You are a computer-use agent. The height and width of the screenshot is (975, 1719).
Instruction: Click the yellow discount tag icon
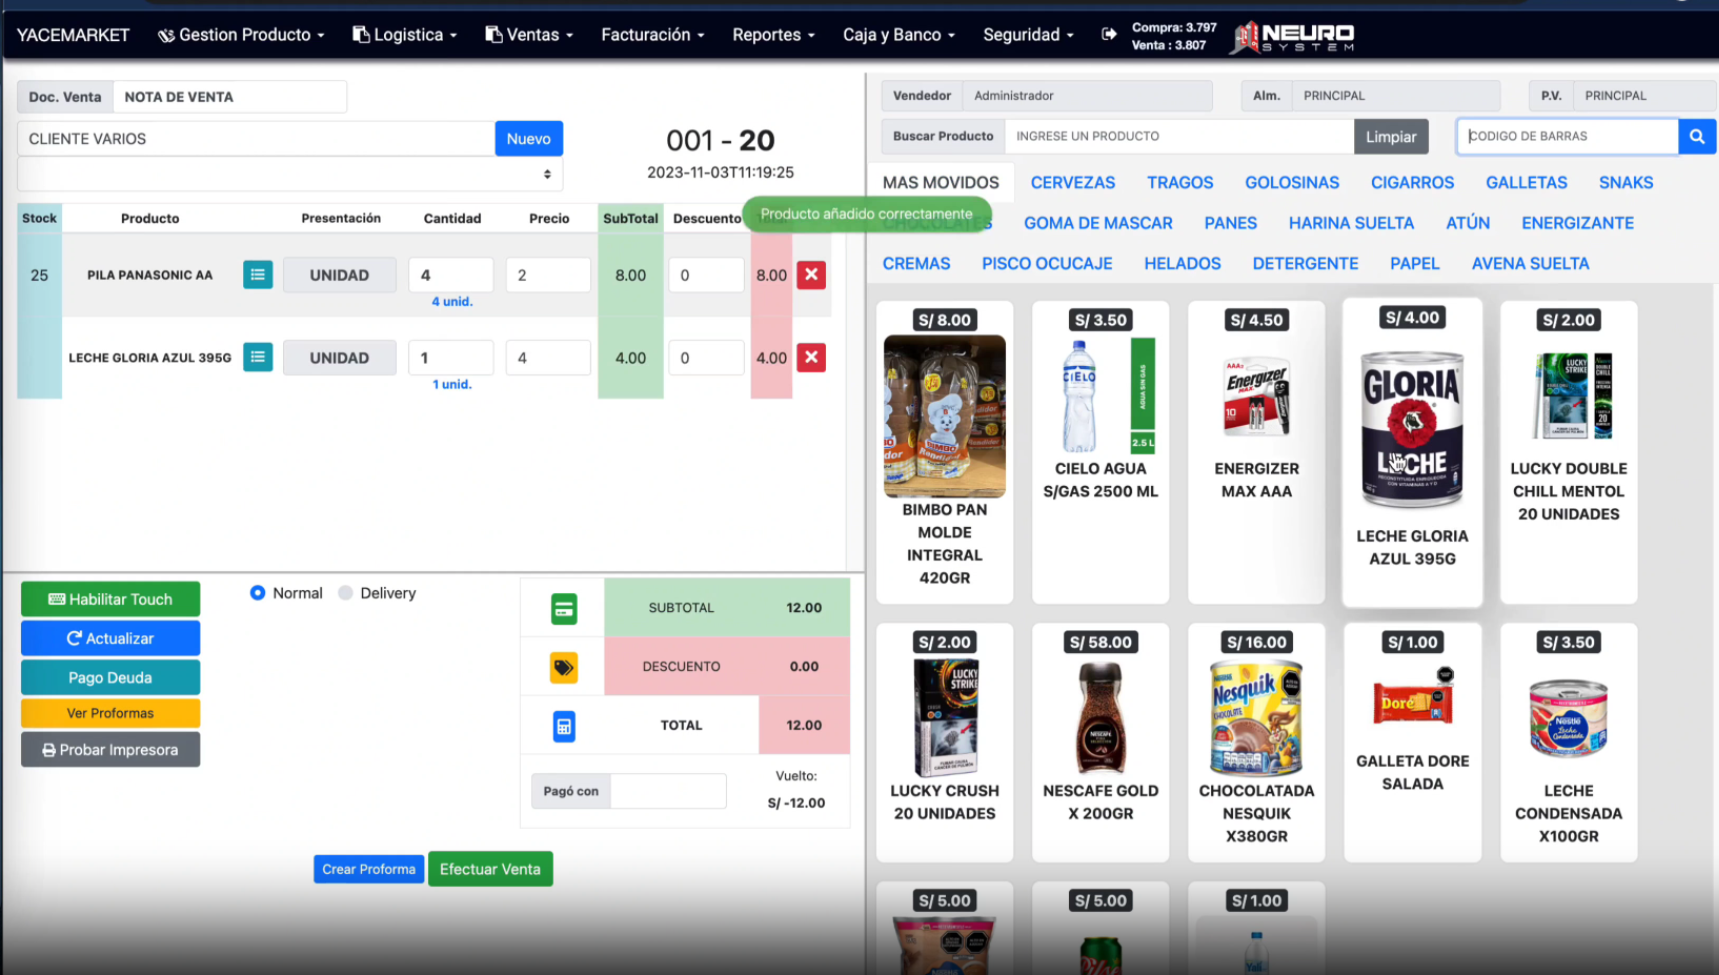coord(564,667)
